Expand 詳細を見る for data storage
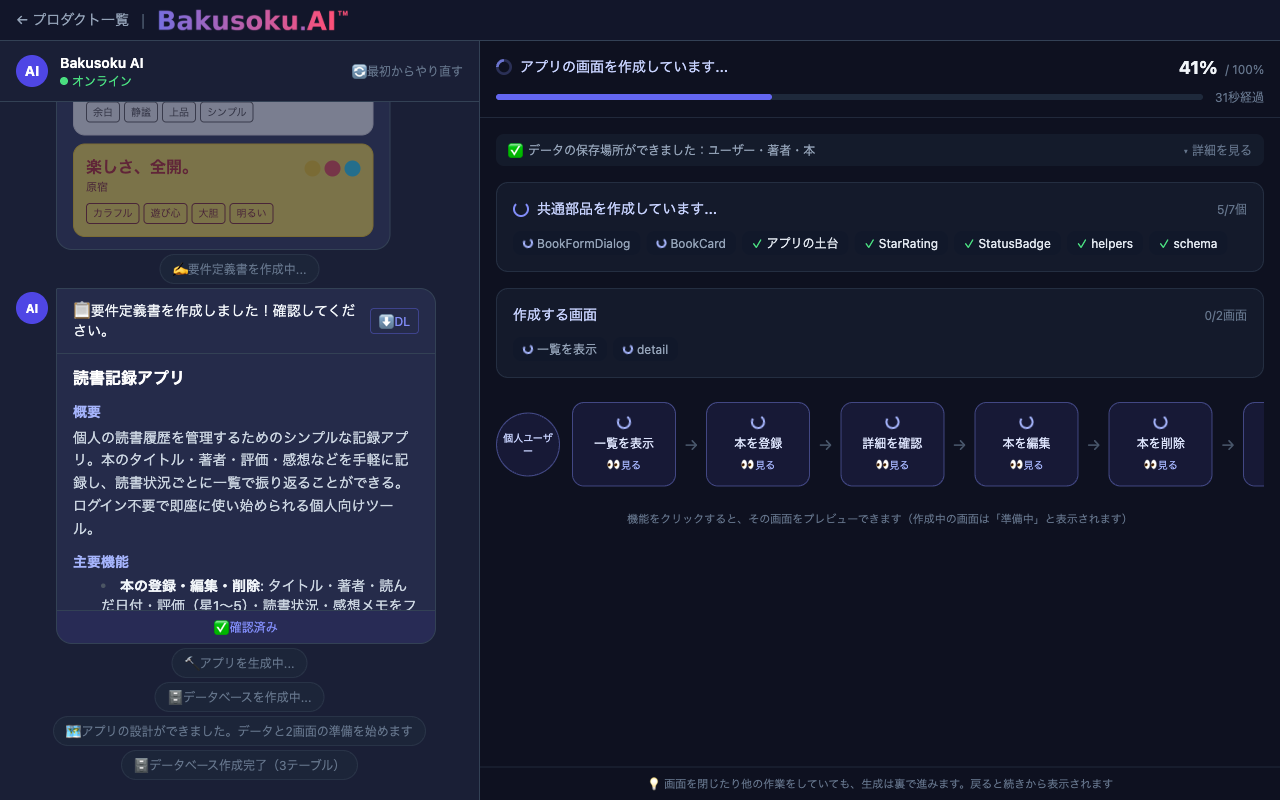1280x800 pixels. coord(1217,150)
